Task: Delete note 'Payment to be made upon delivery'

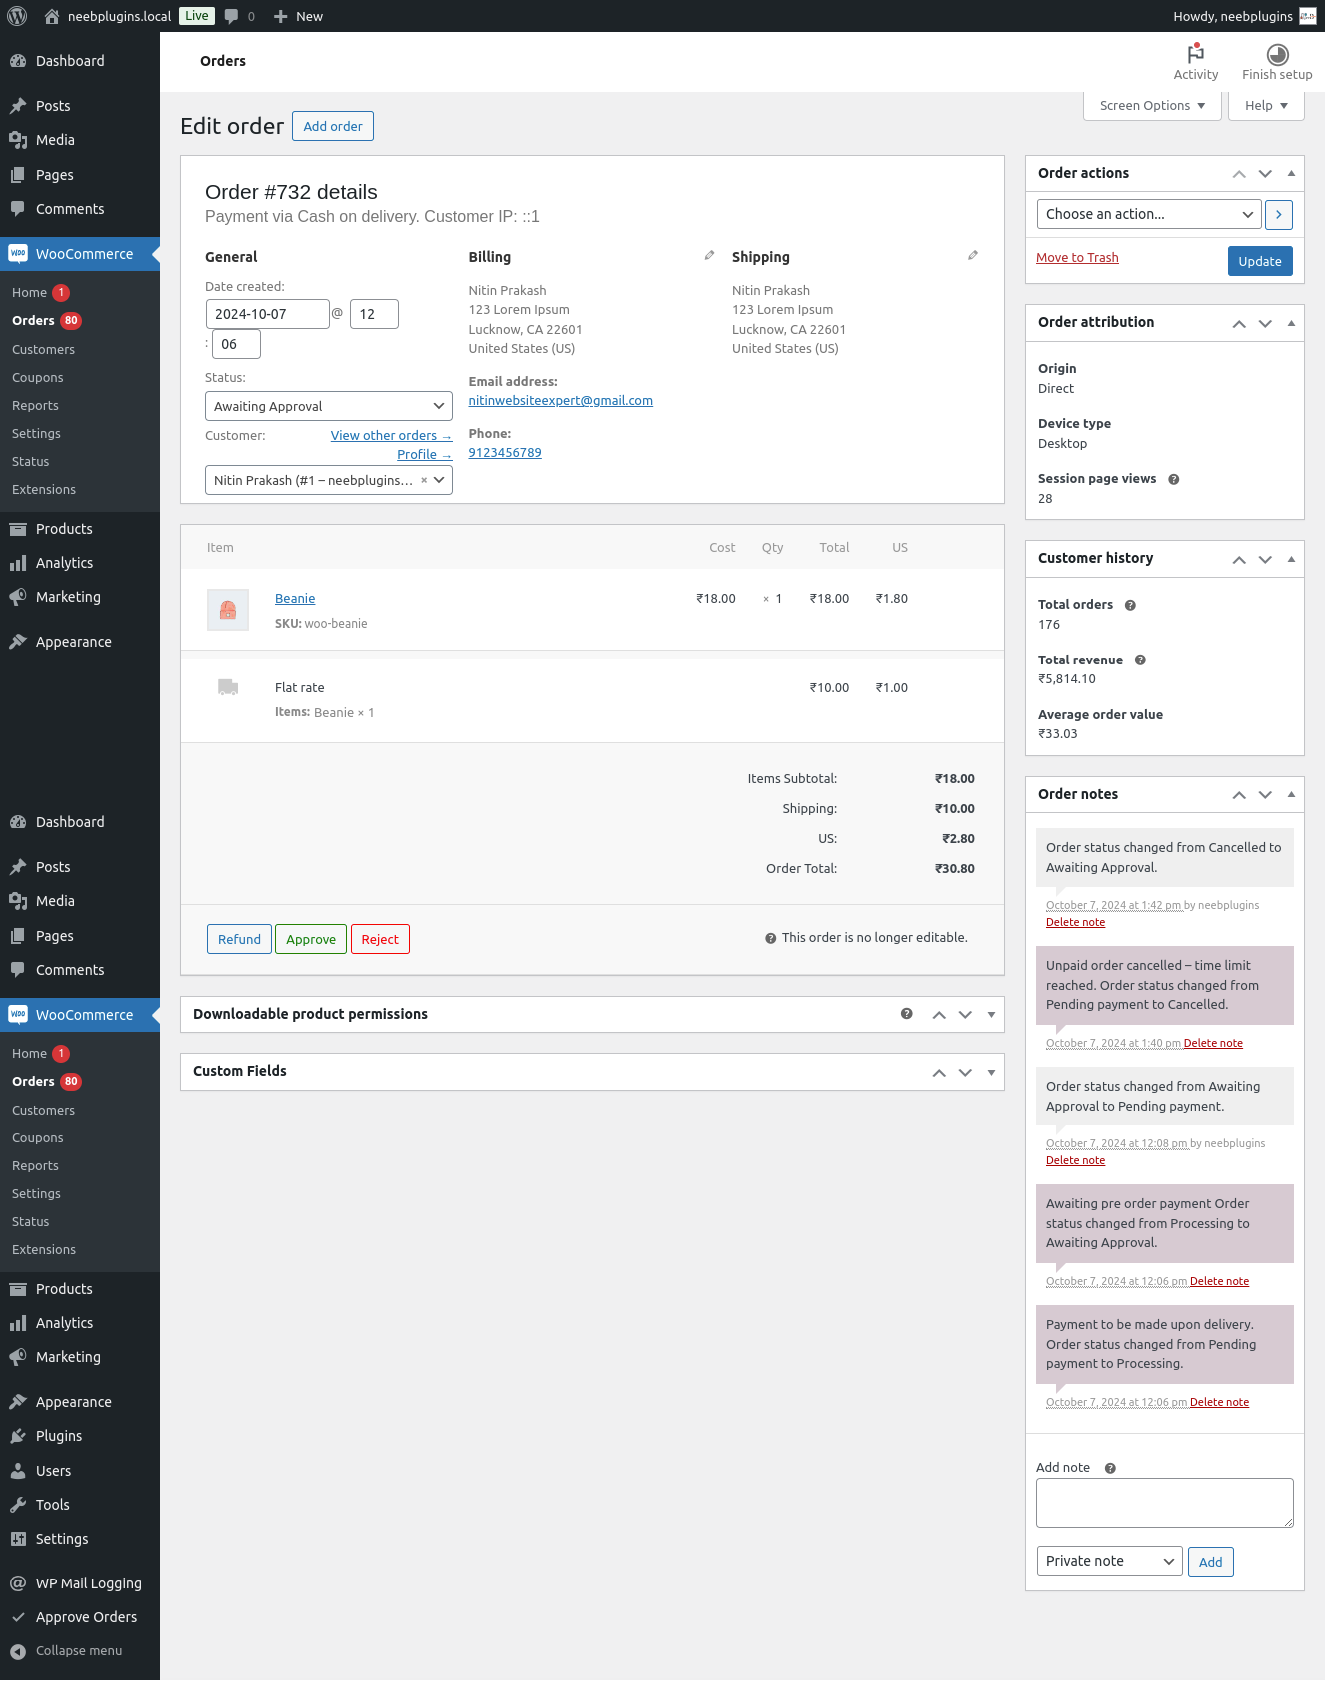Action: 1219,1402
